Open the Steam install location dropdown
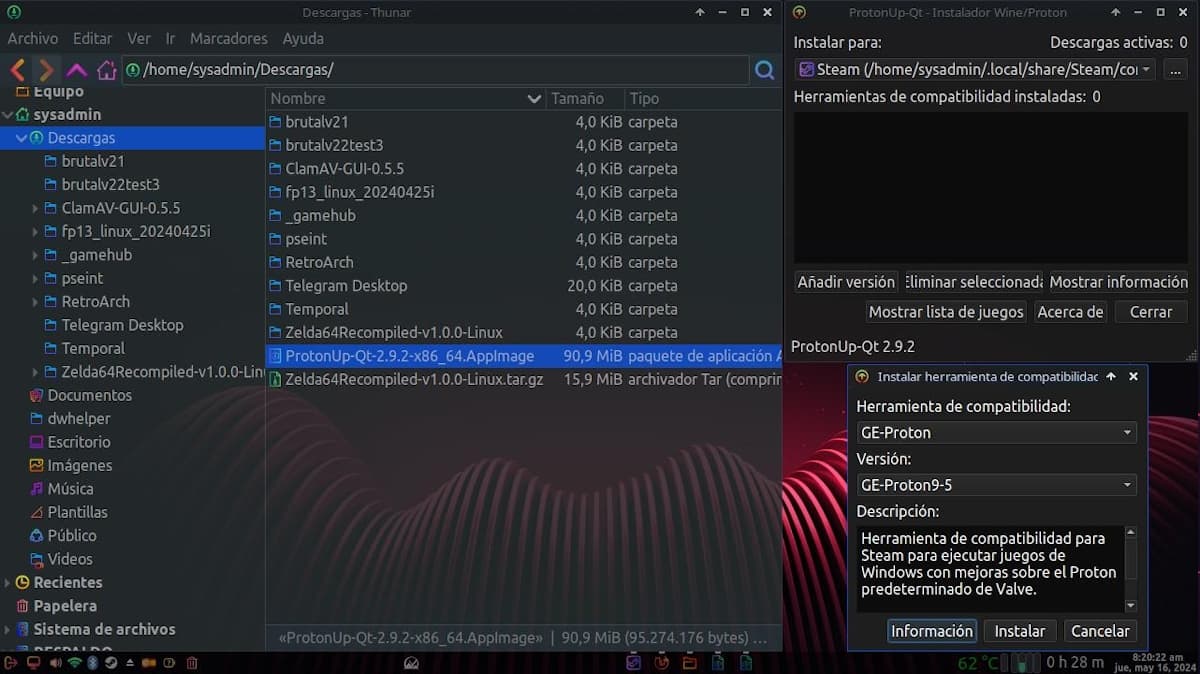Image resolution: width=1200 pixels, height=674 pixels. [x=976, y=70]
